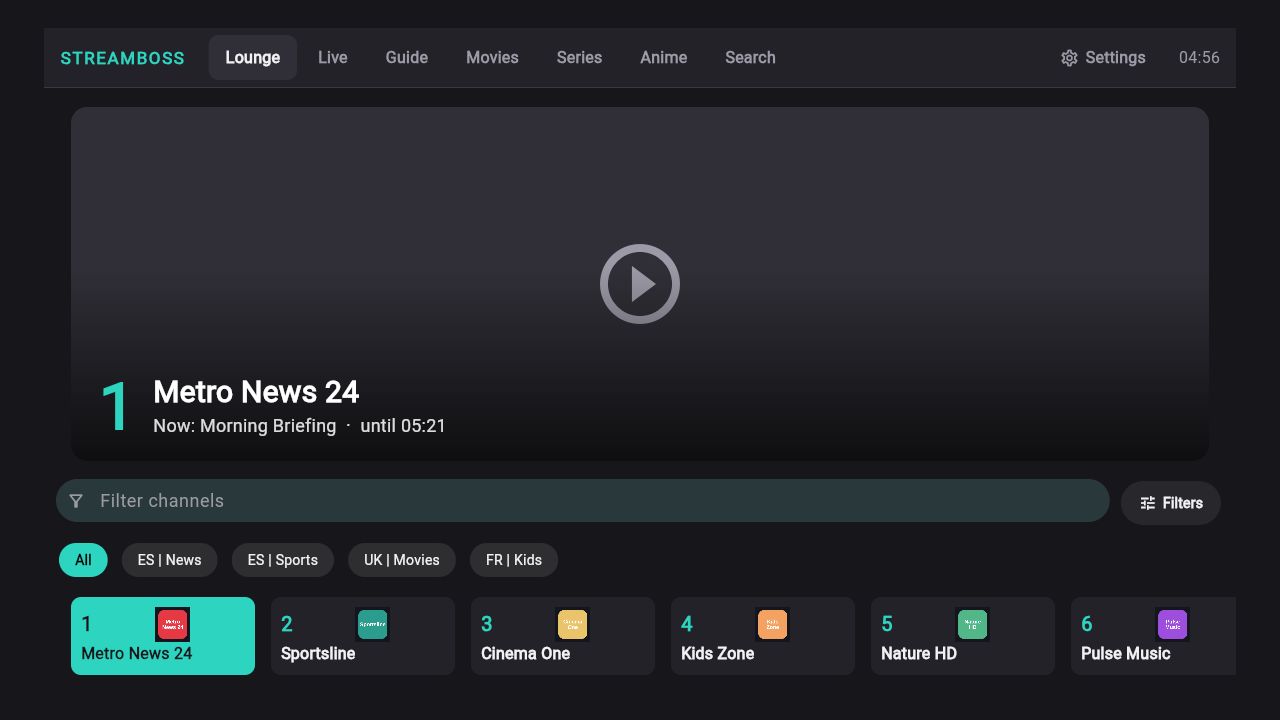Viewport: 1280px width, 720px height.
Task: Click the Metro News 24 channel logo
Action: 172,625
